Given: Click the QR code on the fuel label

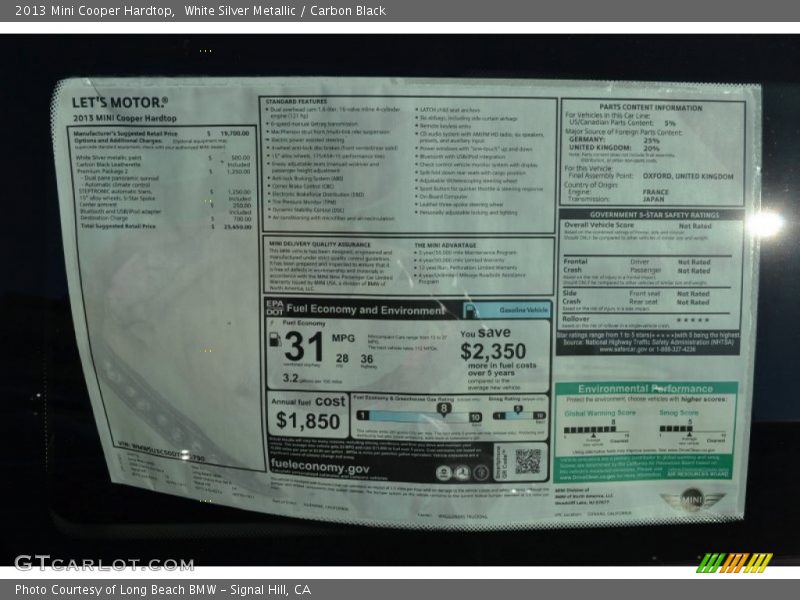Looking at the screenshot, I should [528, 461].
